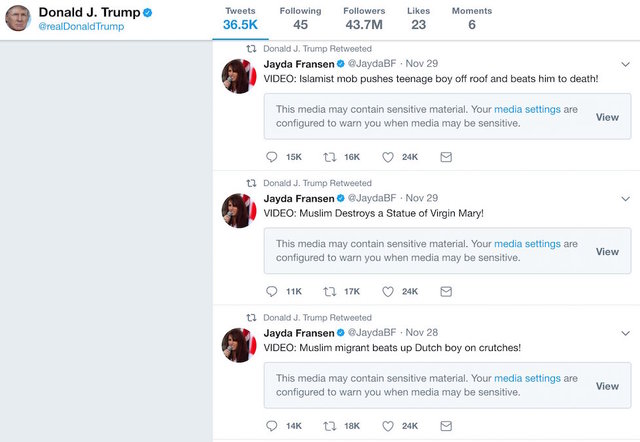The height and width of the screenshot is (442, 640).
Task: Share Dutch boy tweet via direct message
Action: (446, 425)
